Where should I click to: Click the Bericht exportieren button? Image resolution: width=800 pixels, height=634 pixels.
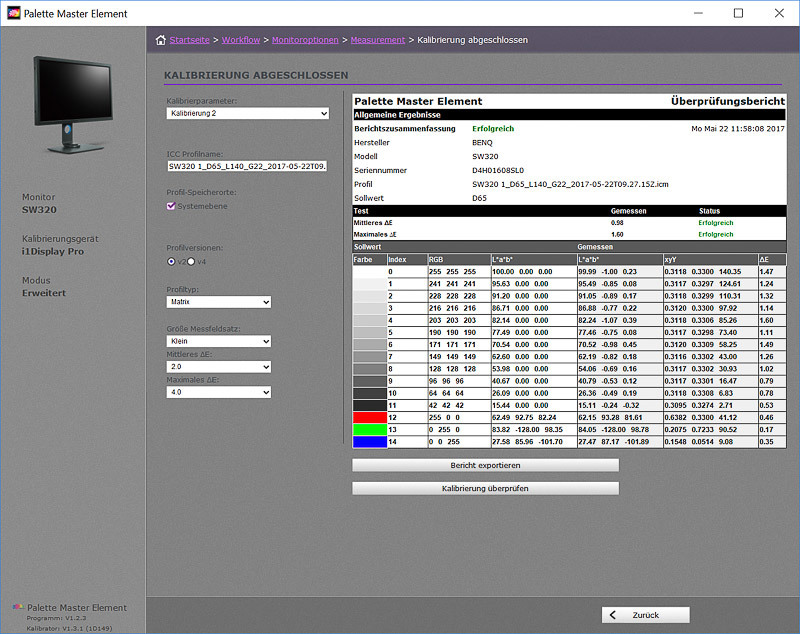tap(485, 465)
